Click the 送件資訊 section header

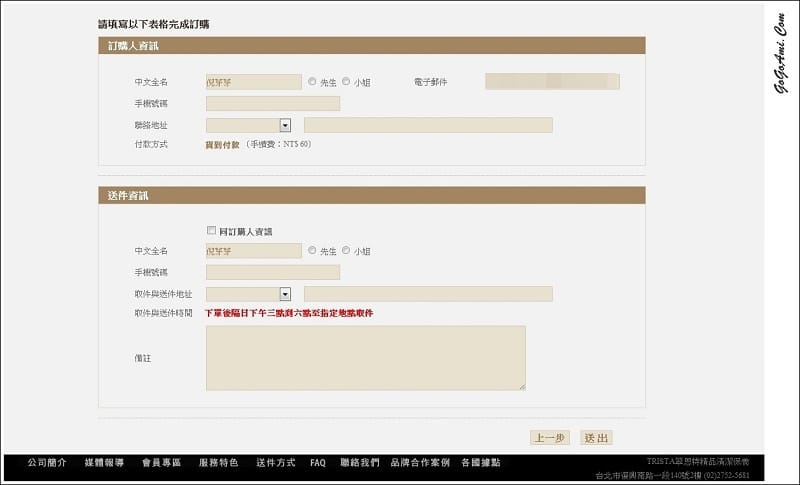(x=371, y=195)
